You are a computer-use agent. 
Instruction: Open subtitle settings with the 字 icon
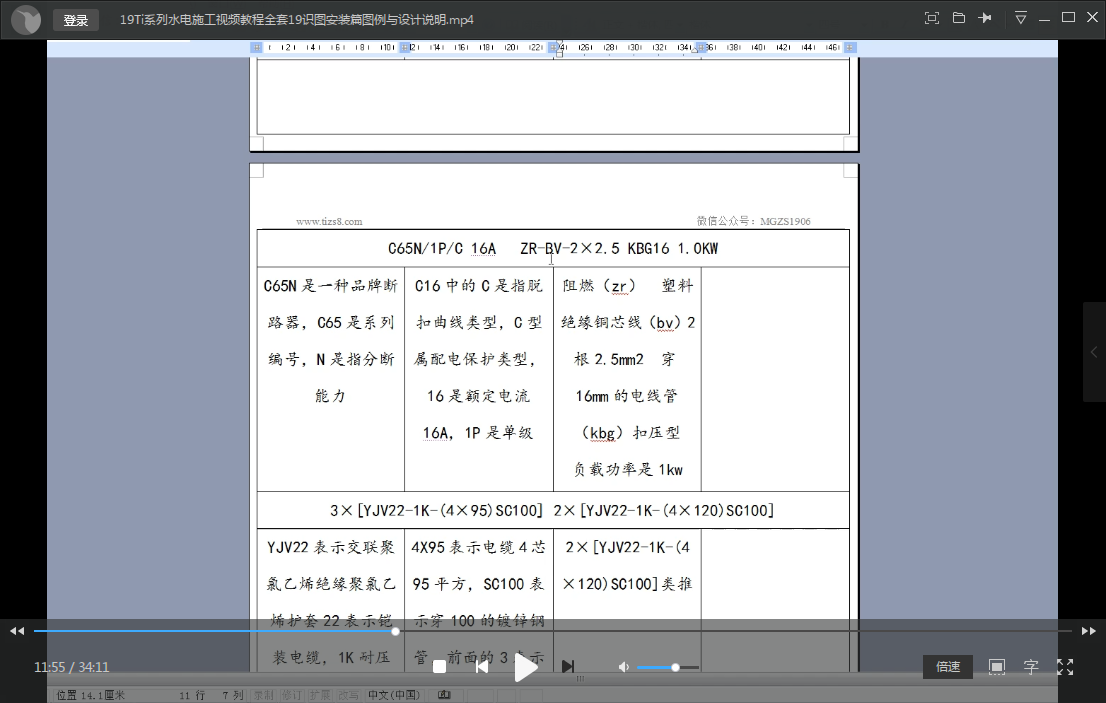coord(1031,667)
